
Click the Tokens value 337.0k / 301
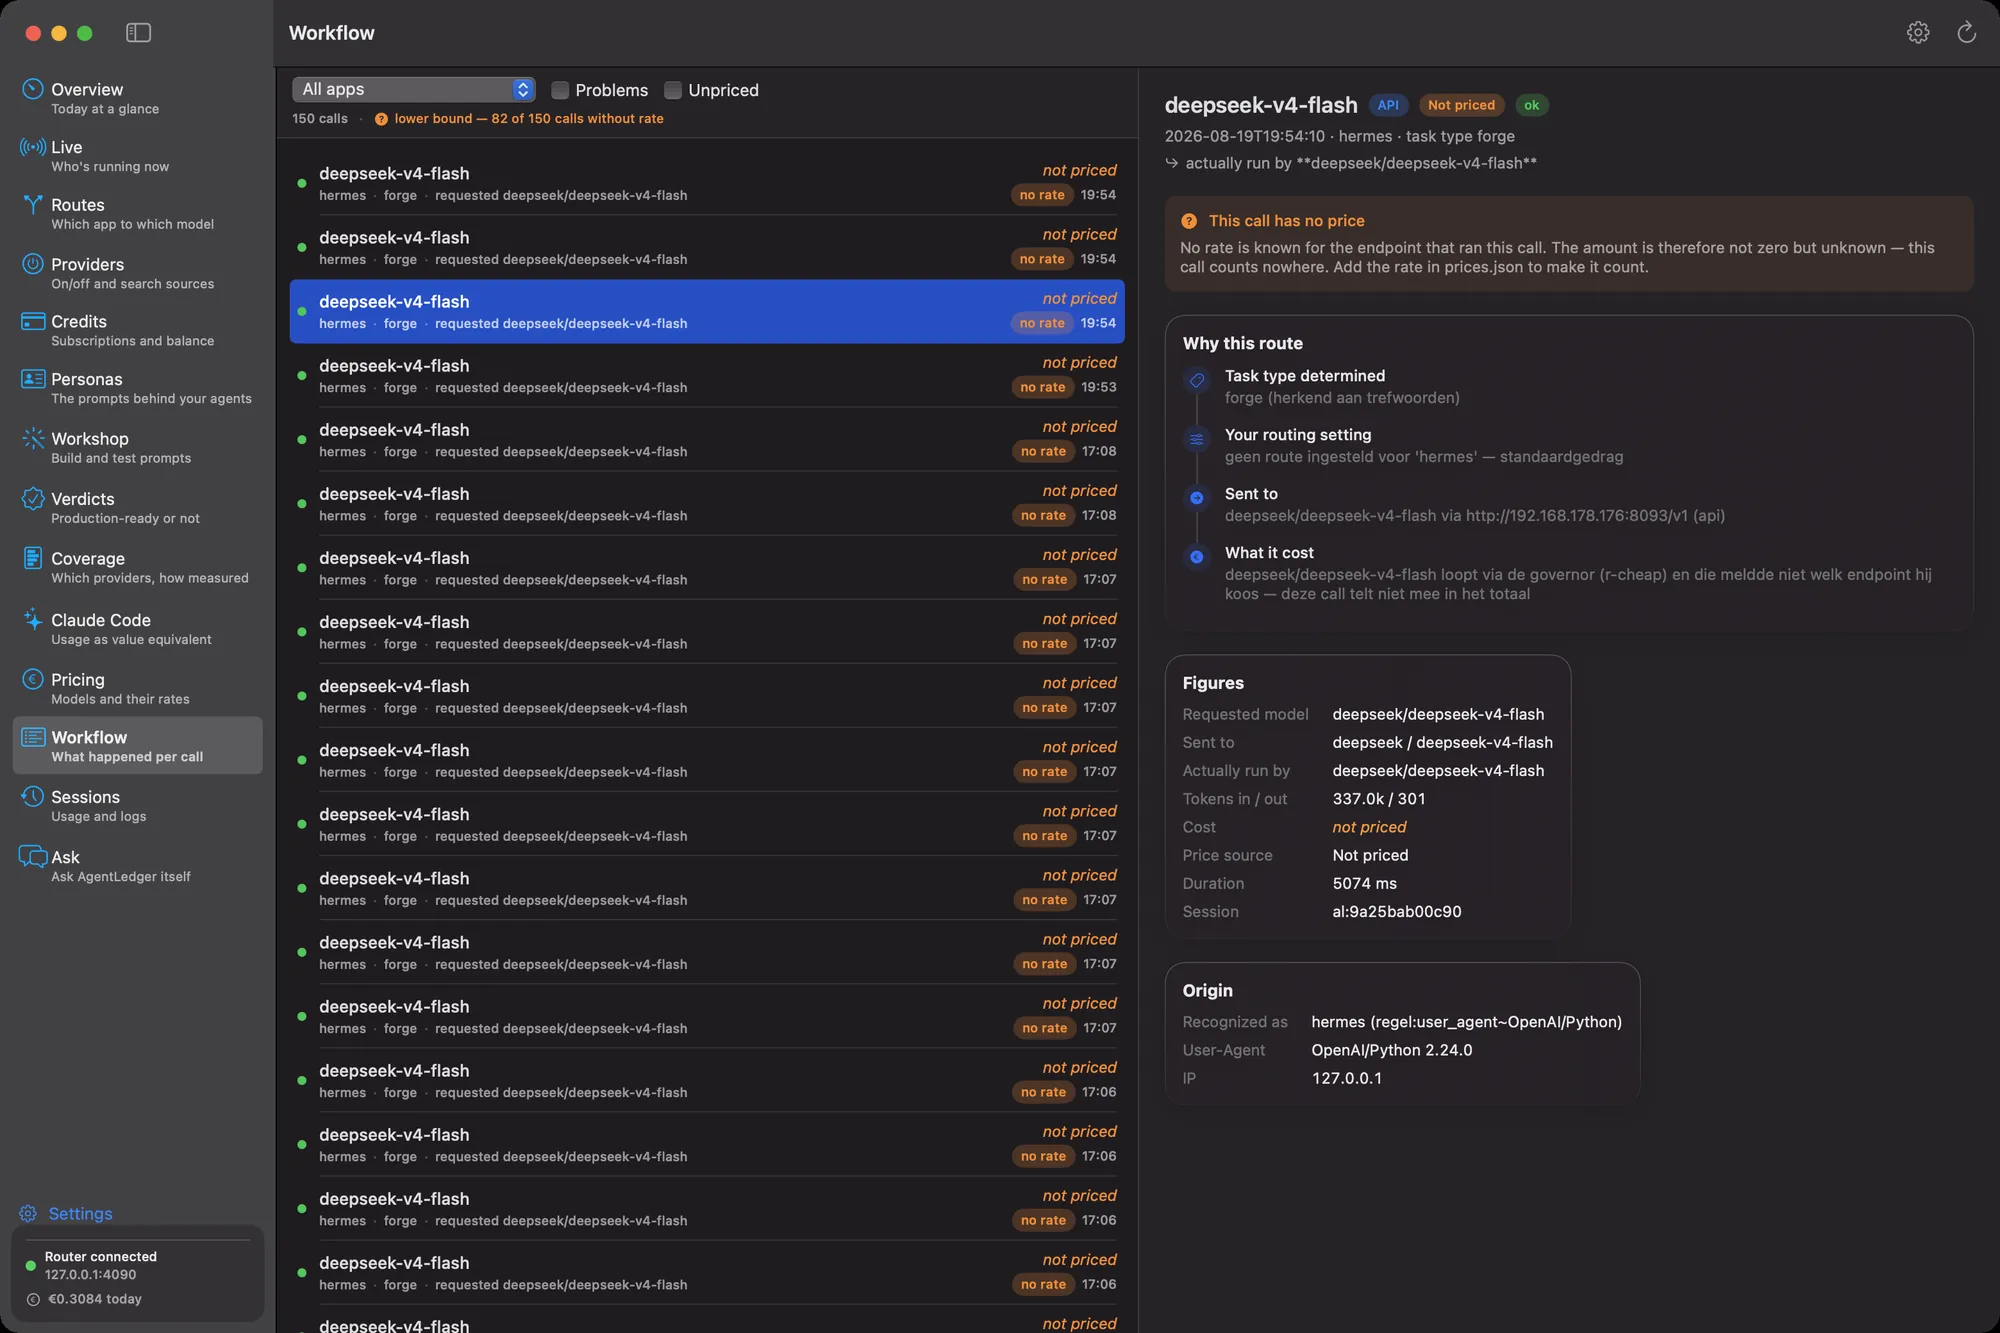click(1378, 799)
